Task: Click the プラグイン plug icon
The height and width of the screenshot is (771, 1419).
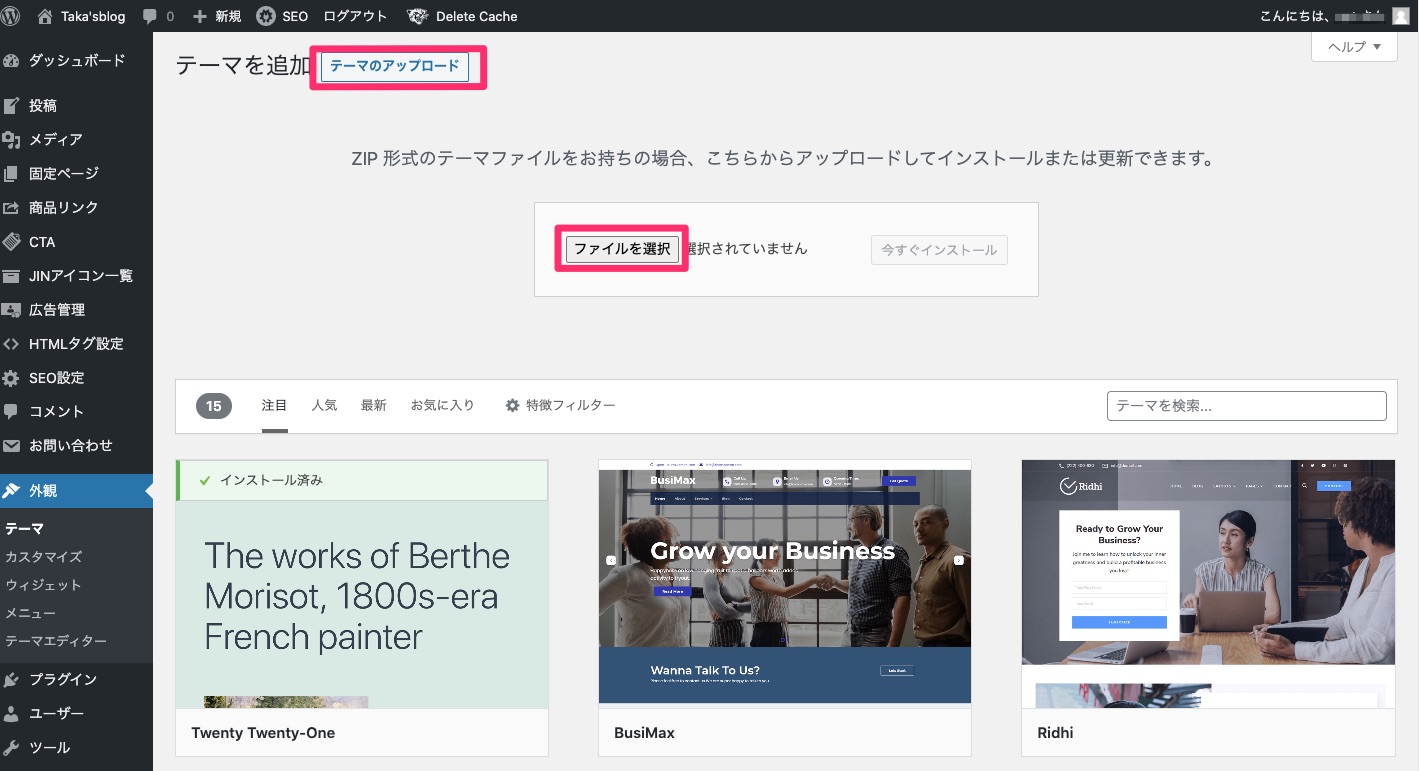Action: (x=12, y=679)
